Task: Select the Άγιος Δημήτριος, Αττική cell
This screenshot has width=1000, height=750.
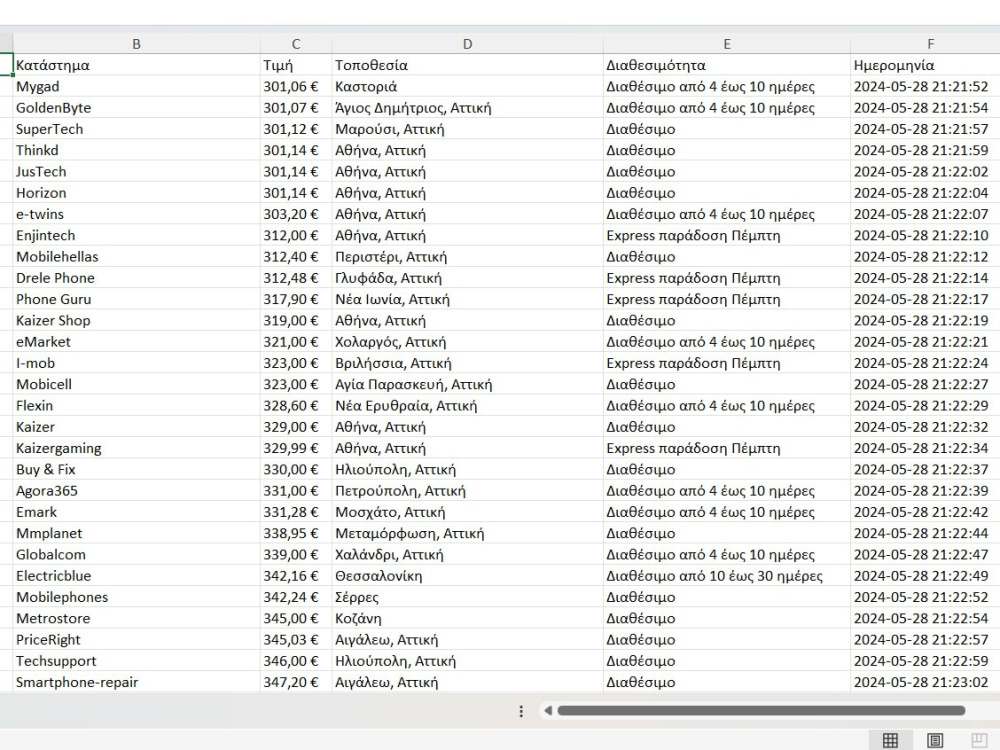Action: point(467,108)
